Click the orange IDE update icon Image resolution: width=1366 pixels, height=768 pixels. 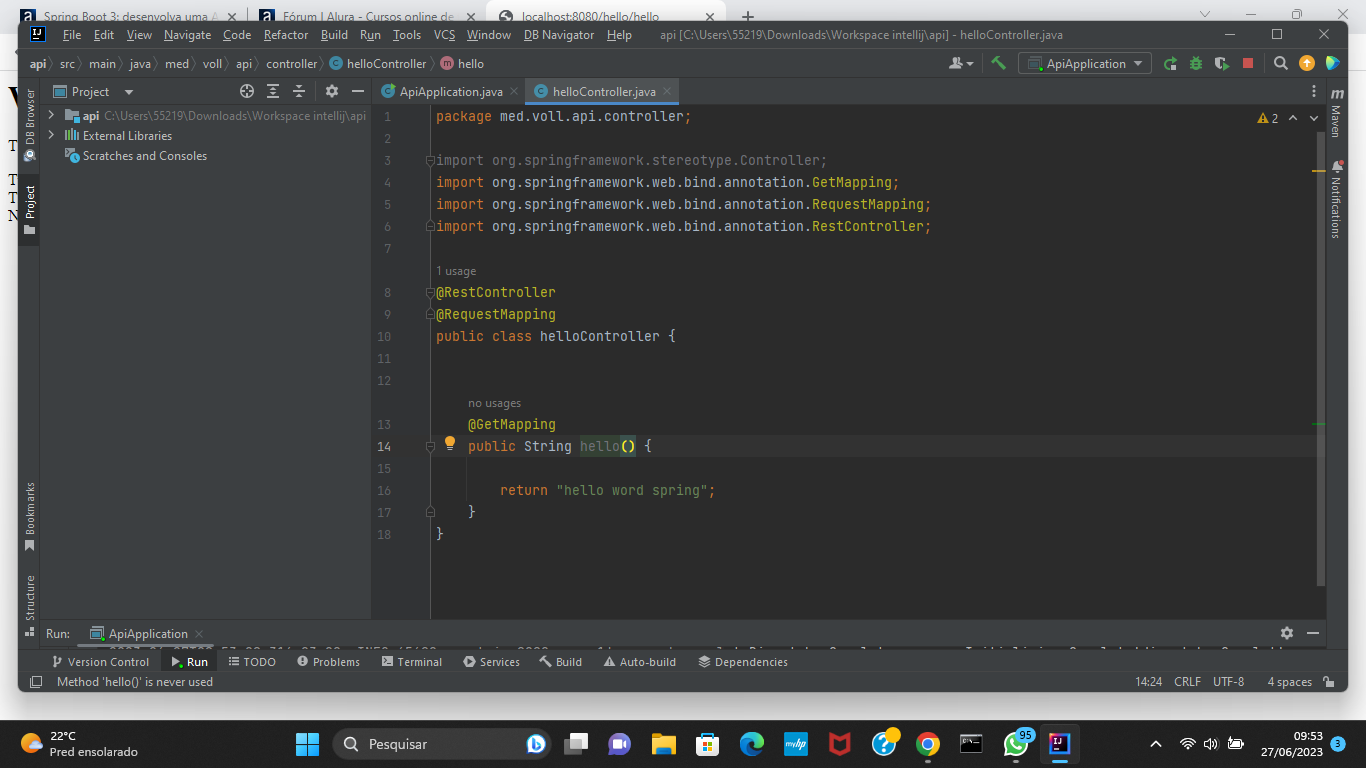1307,63
